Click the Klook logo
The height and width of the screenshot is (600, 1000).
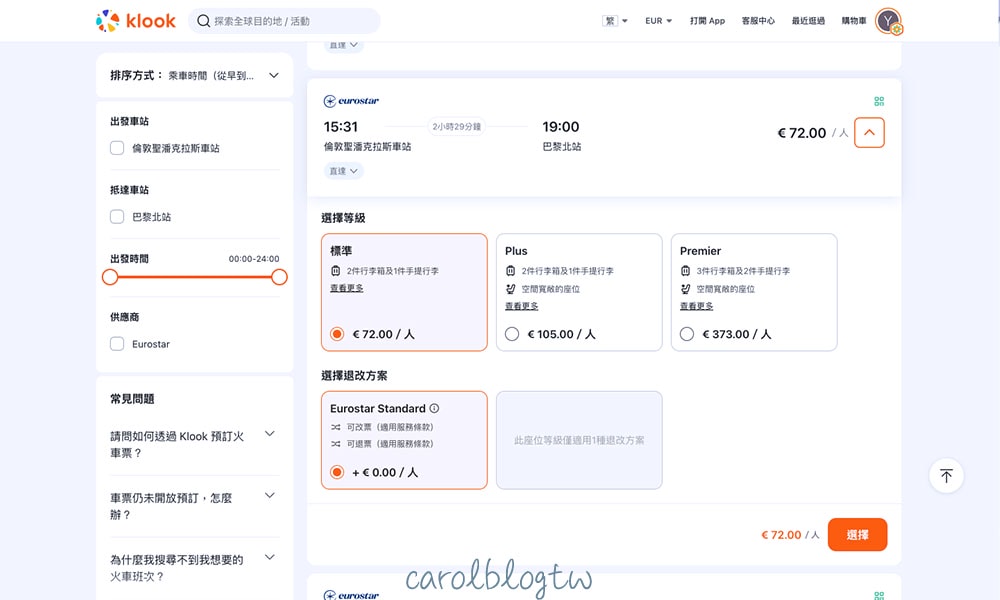click(135, 21)
